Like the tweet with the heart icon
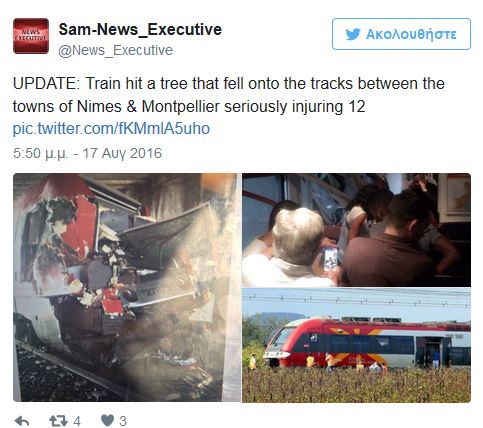This screenshot has height=428, width=483. [x=107, y=421]
